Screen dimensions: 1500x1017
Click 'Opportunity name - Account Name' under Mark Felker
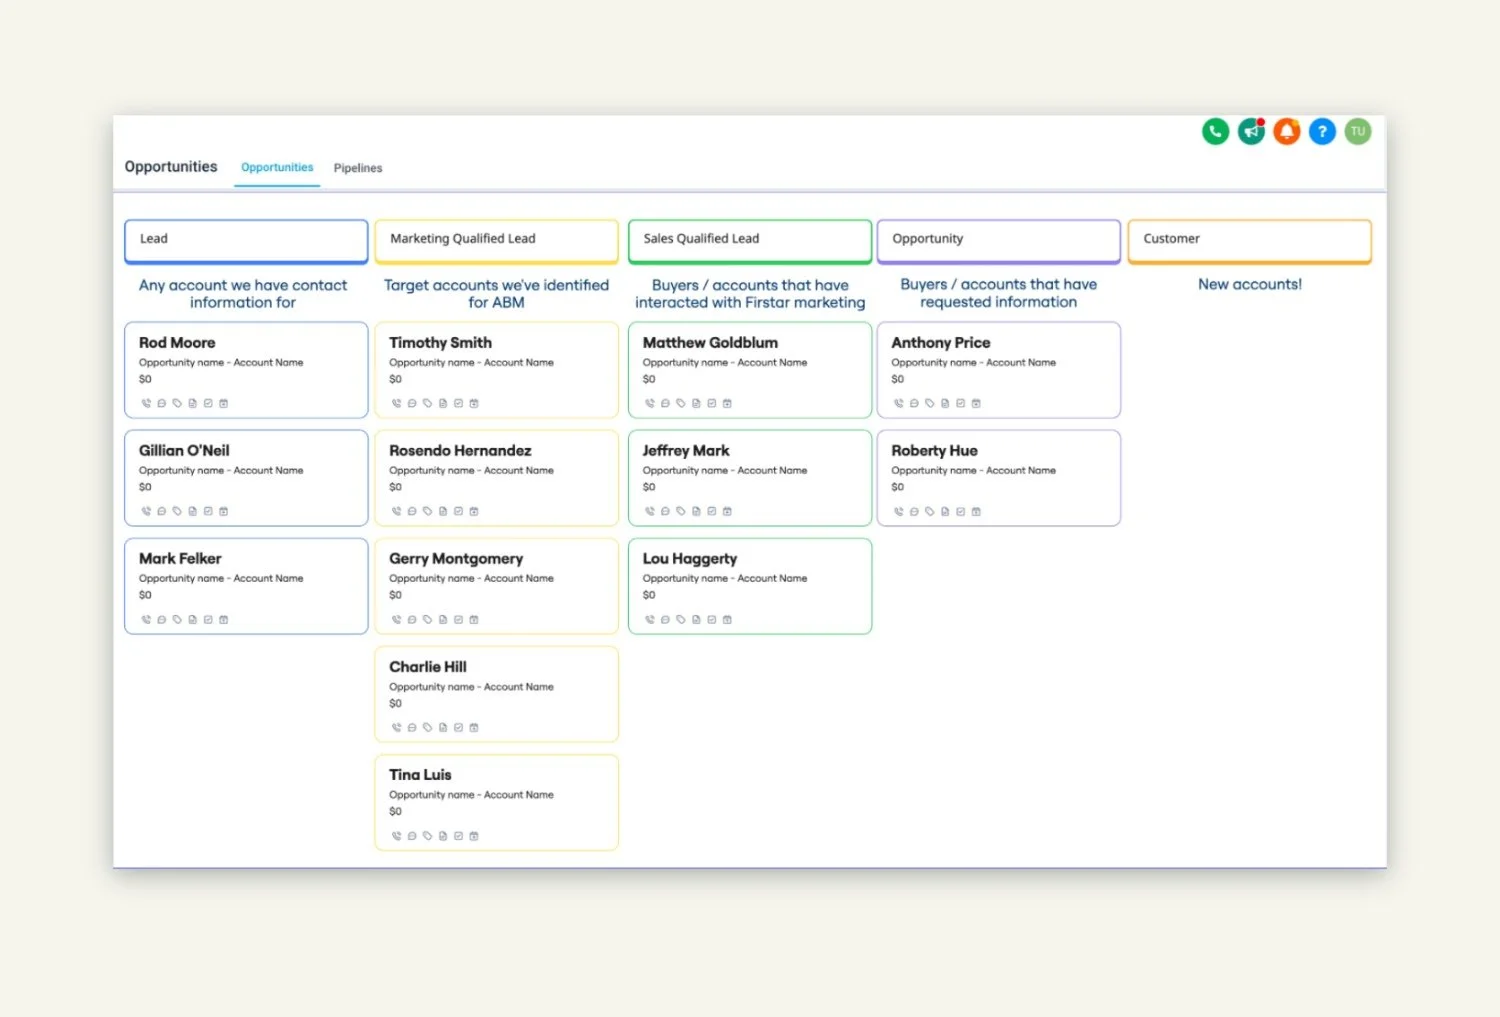click(221, 578)
